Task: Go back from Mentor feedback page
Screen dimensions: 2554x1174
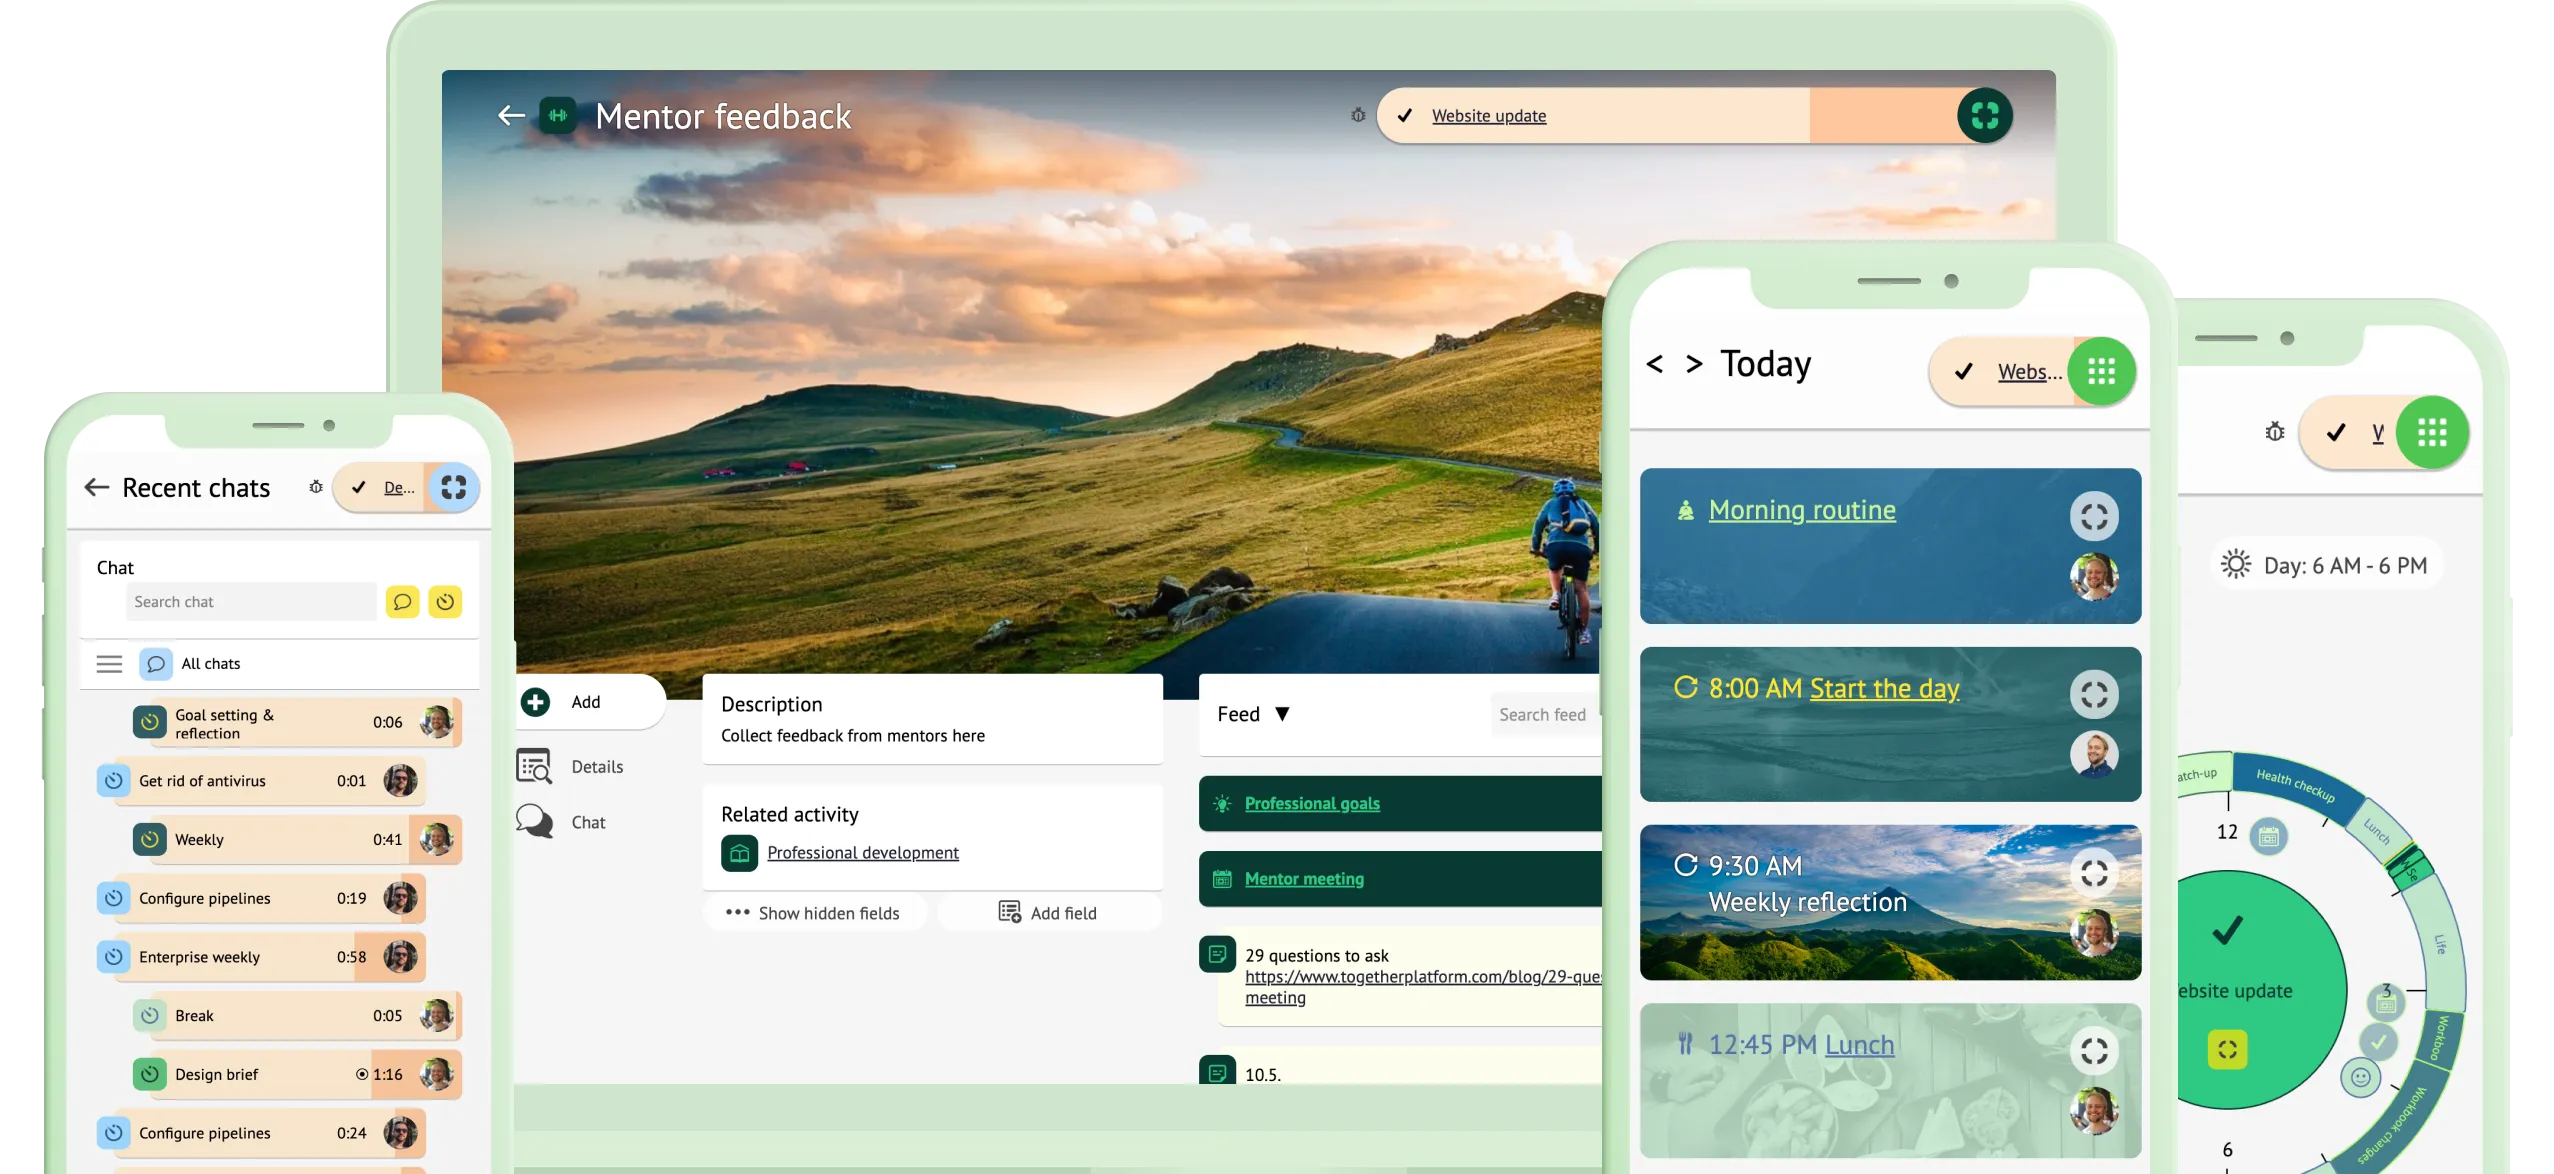Action: point(511,116)
